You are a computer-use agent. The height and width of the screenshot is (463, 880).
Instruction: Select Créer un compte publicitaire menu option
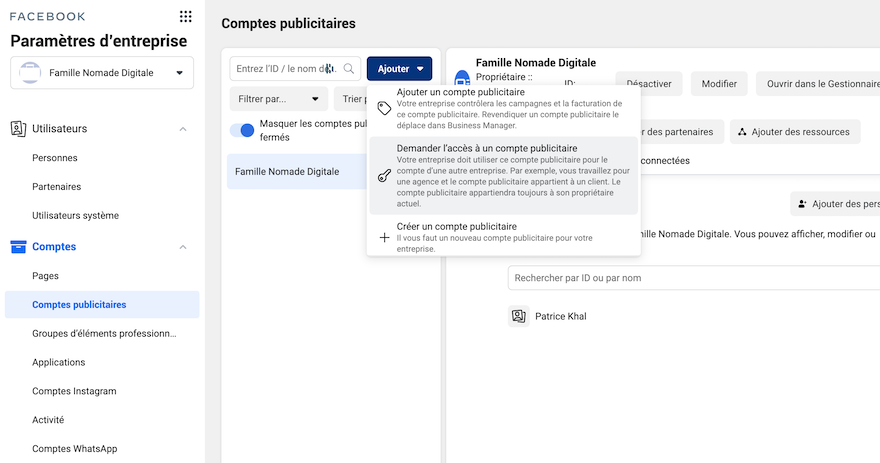pos(503,237)
